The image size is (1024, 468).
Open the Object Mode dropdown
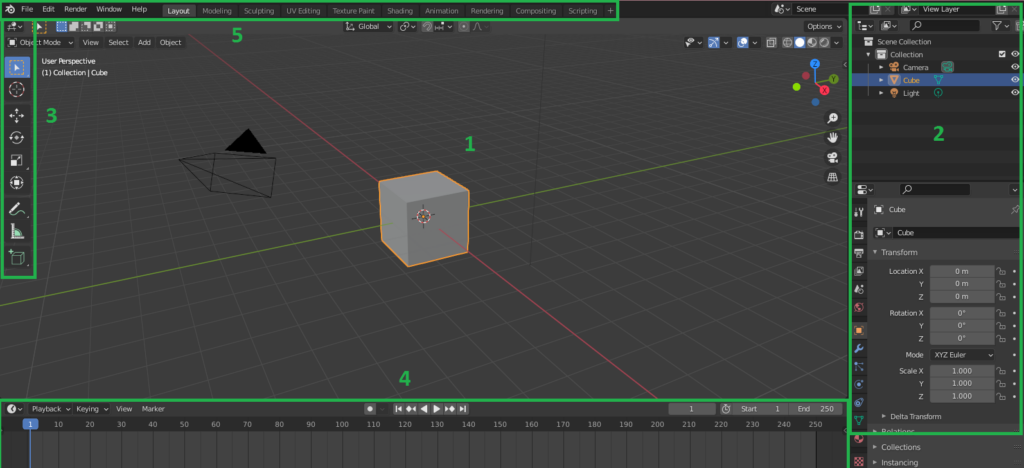(40, 42)
